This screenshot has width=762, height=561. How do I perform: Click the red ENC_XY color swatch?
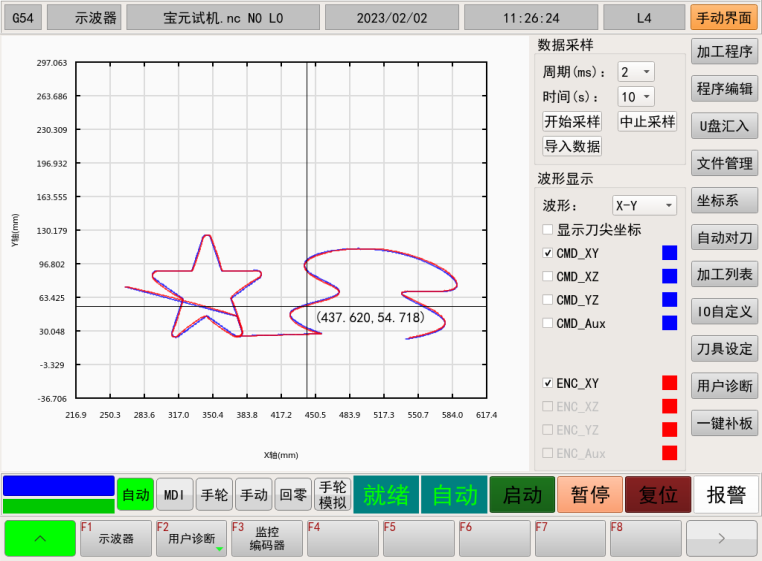[669, 383]
